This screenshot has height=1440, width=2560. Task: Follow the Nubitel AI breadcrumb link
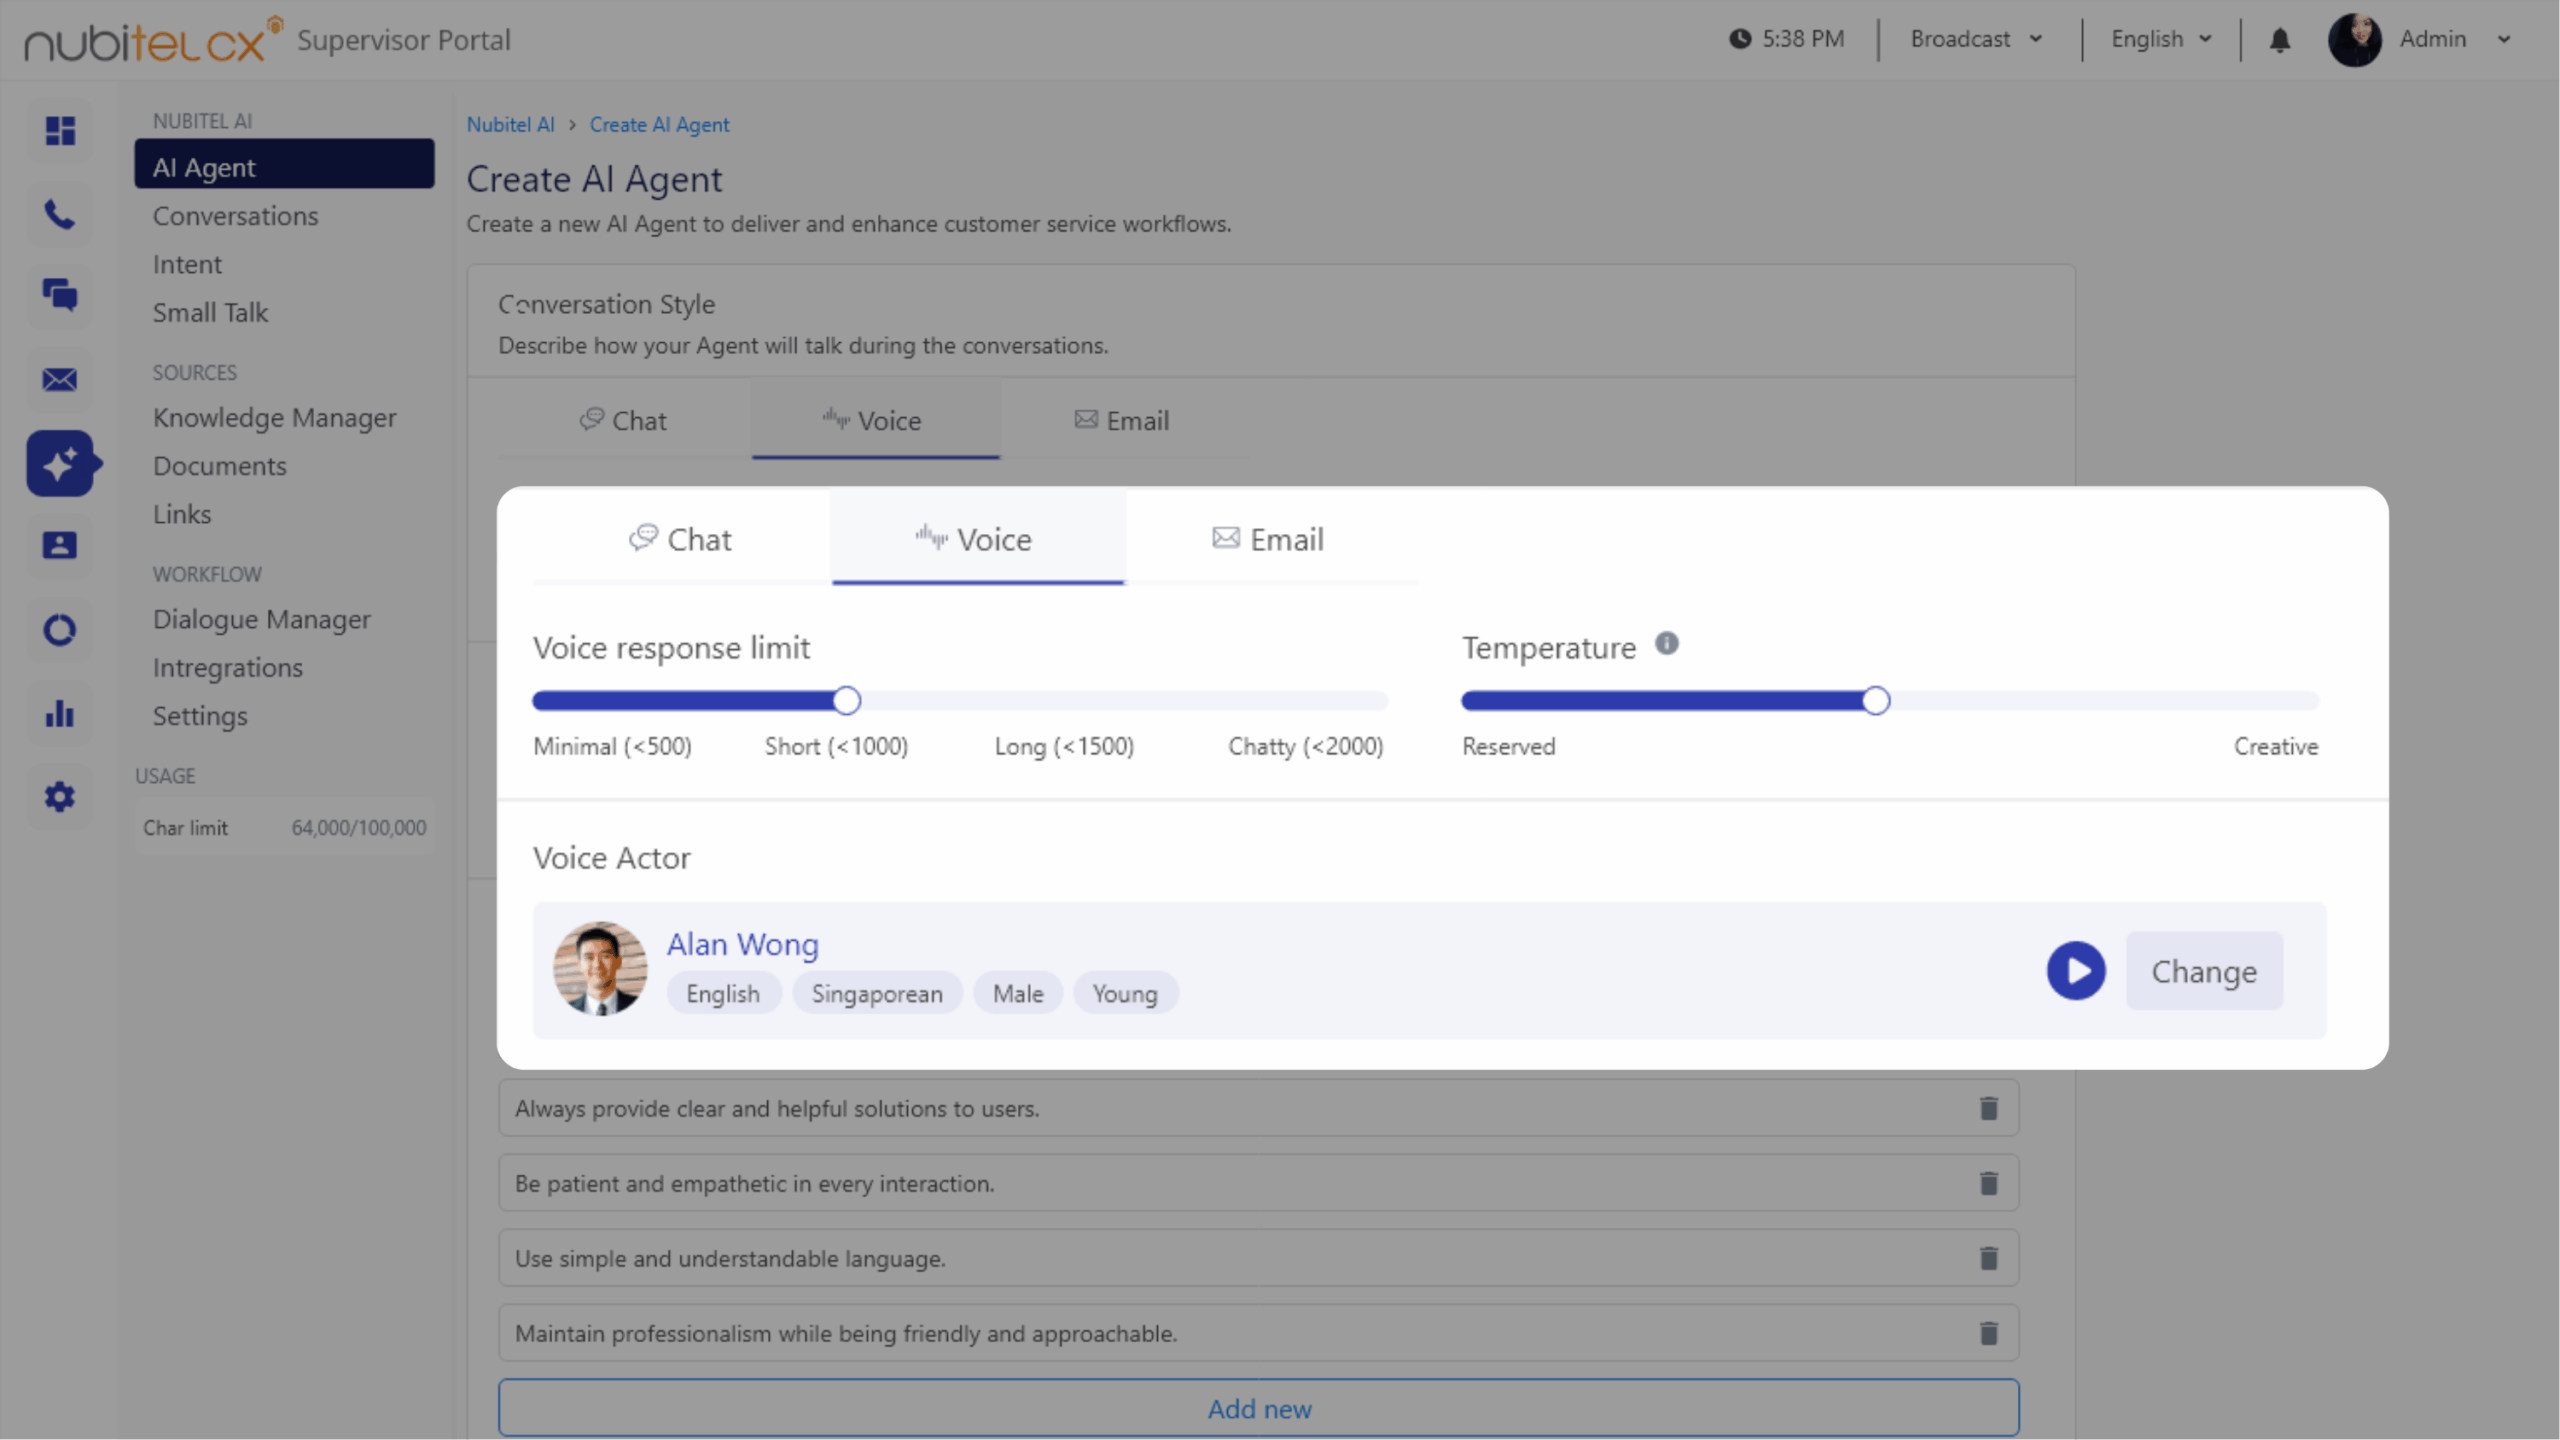point(510,125)
